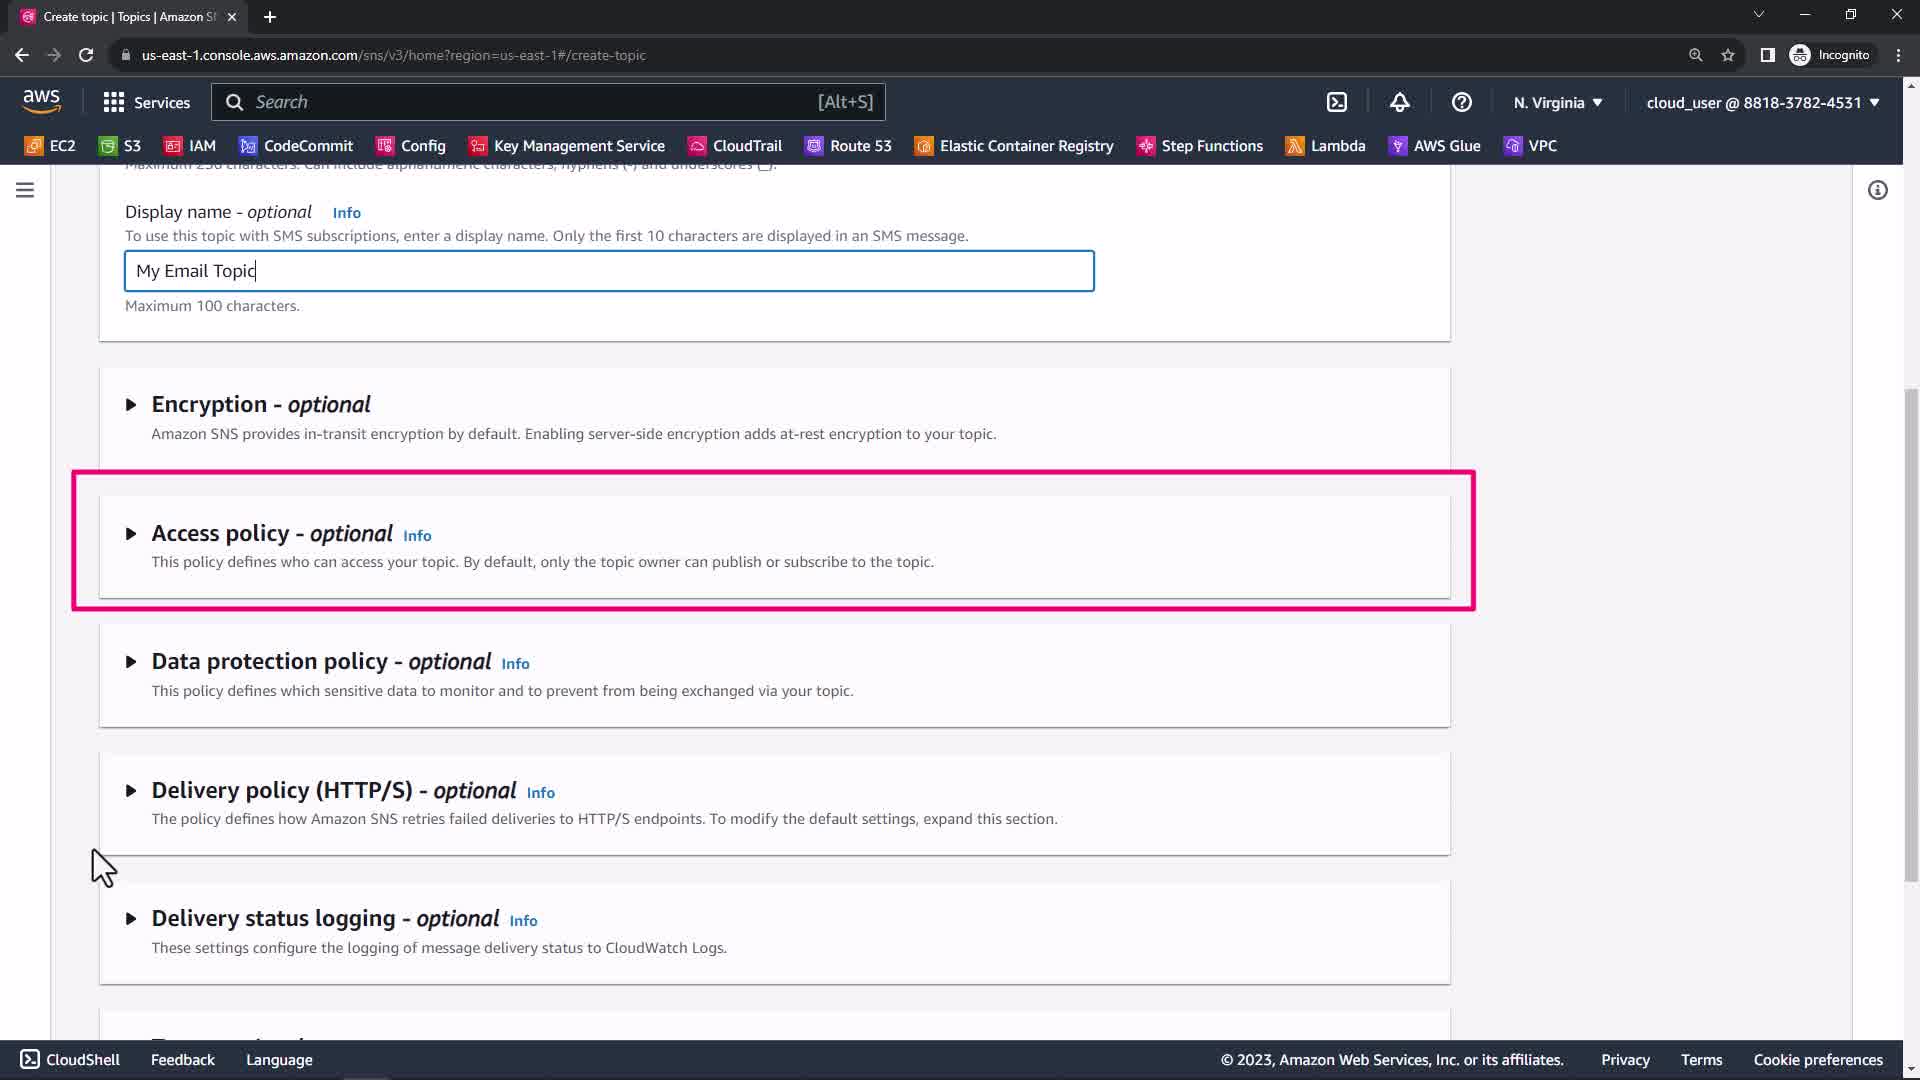
Task: Open the hamburger side navigation menu
Action: coord(25,190)
